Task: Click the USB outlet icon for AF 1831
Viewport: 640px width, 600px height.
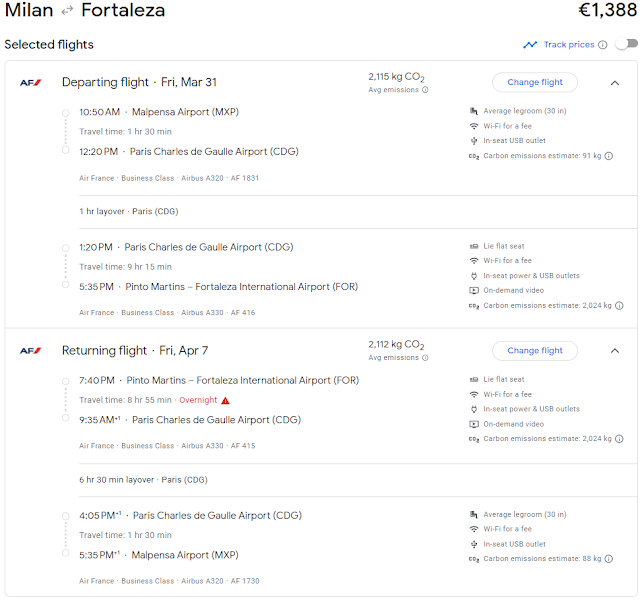Action: tap(473, 141)
